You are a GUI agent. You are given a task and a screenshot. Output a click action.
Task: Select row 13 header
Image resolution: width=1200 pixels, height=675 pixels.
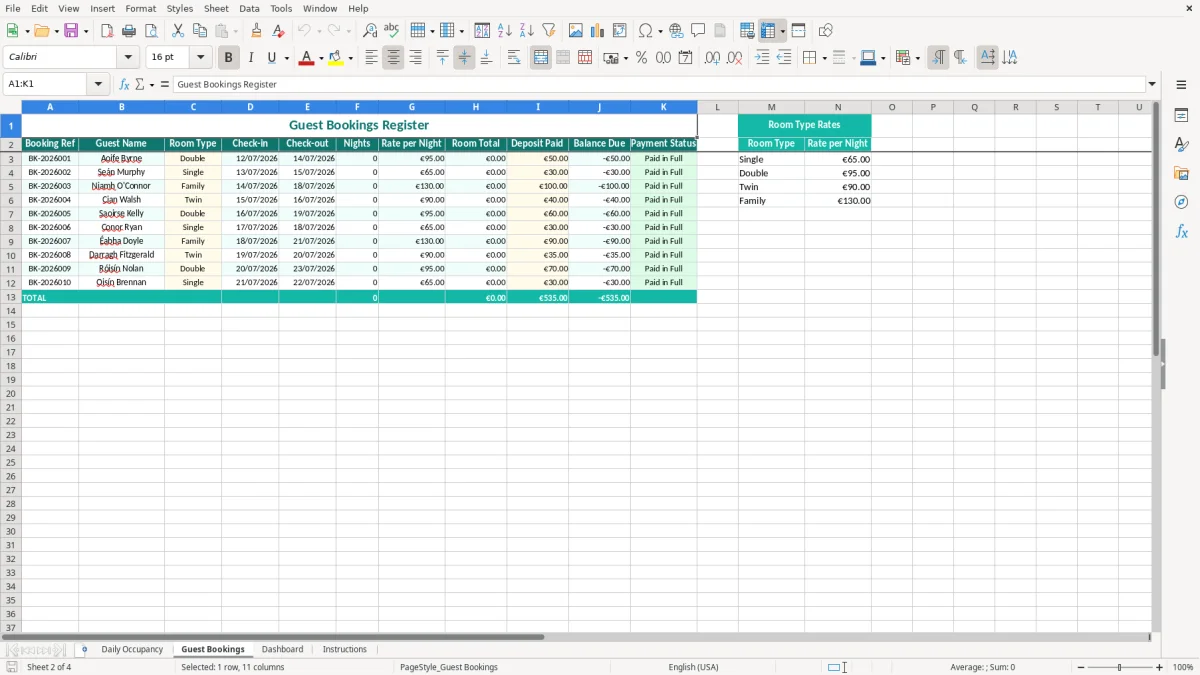click(11, 297)
